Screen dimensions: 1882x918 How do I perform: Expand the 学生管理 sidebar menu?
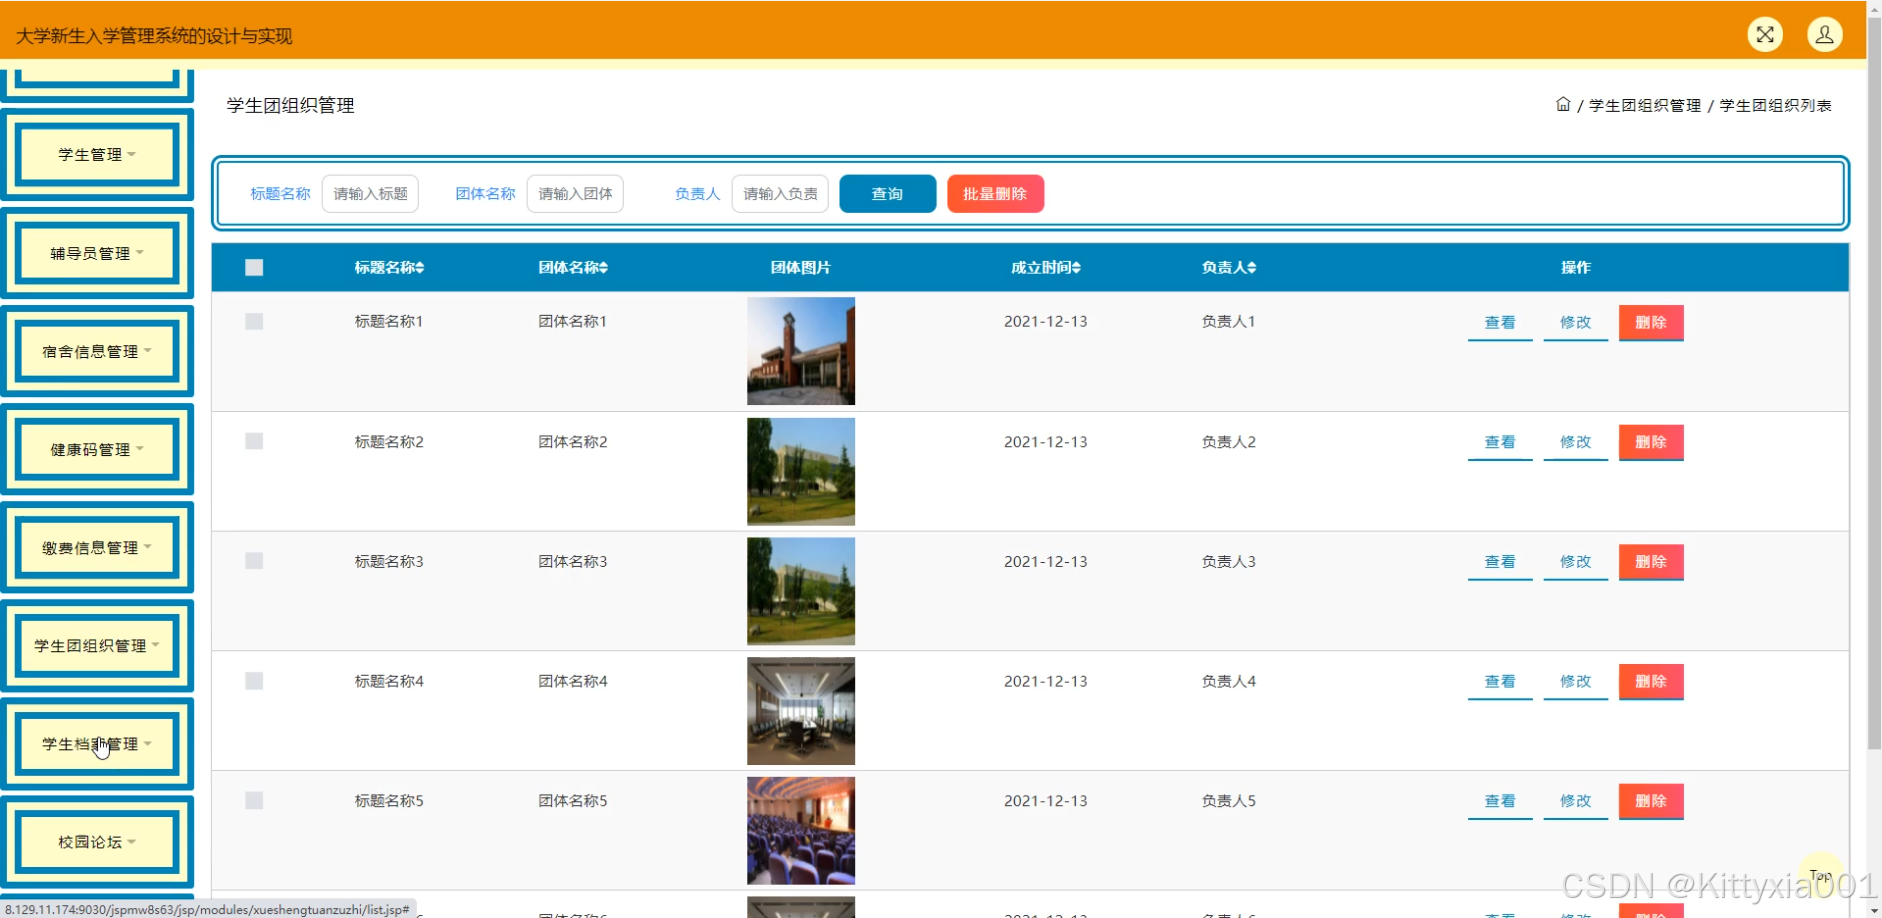click(x=97, y=155)
